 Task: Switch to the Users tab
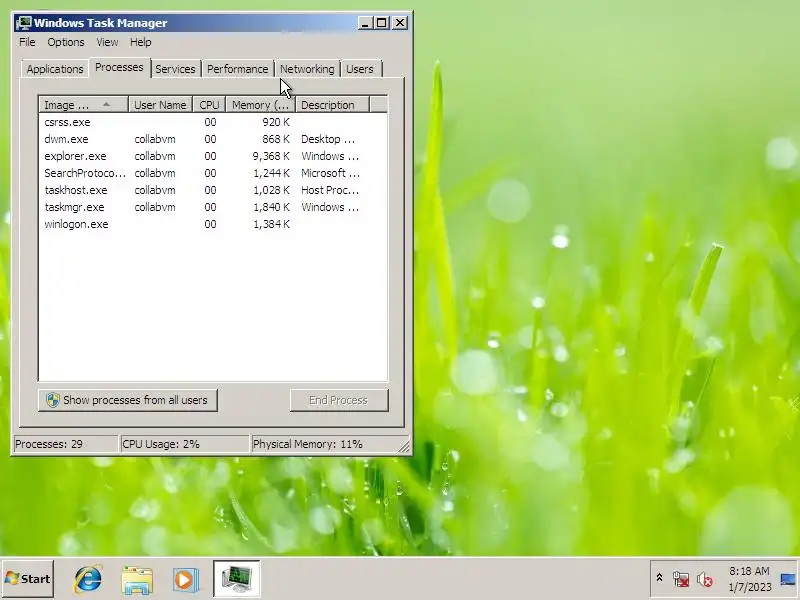pos(360,69)
